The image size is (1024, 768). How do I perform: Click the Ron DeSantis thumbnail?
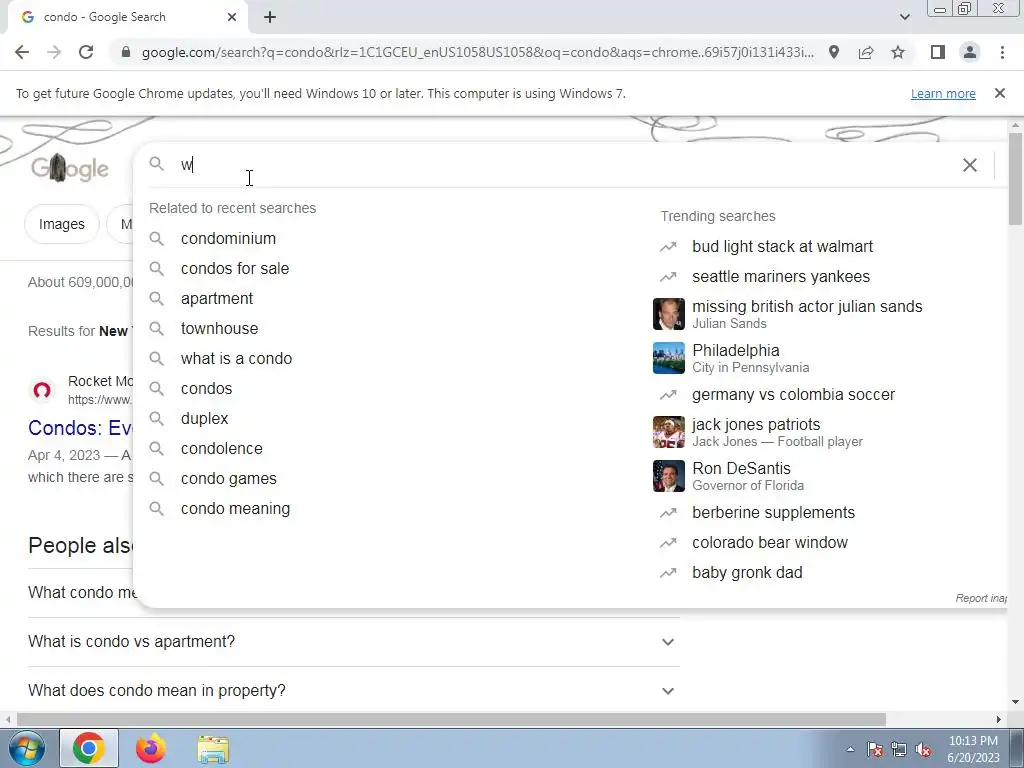pyautogui.click(x=669, y=475)
